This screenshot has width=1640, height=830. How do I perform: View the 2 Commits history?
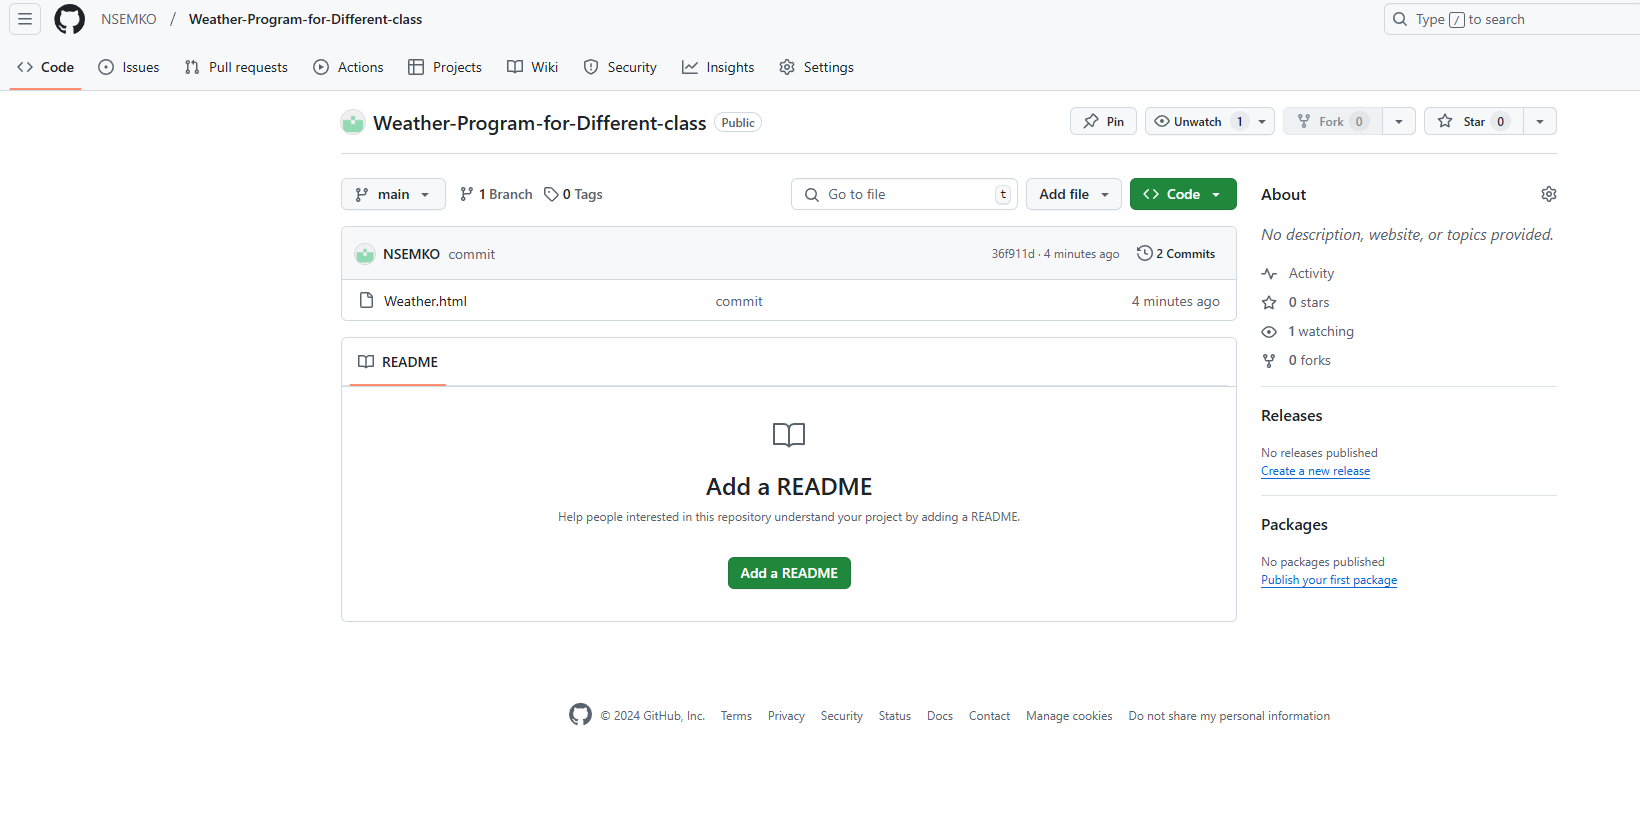(1176, 254)
